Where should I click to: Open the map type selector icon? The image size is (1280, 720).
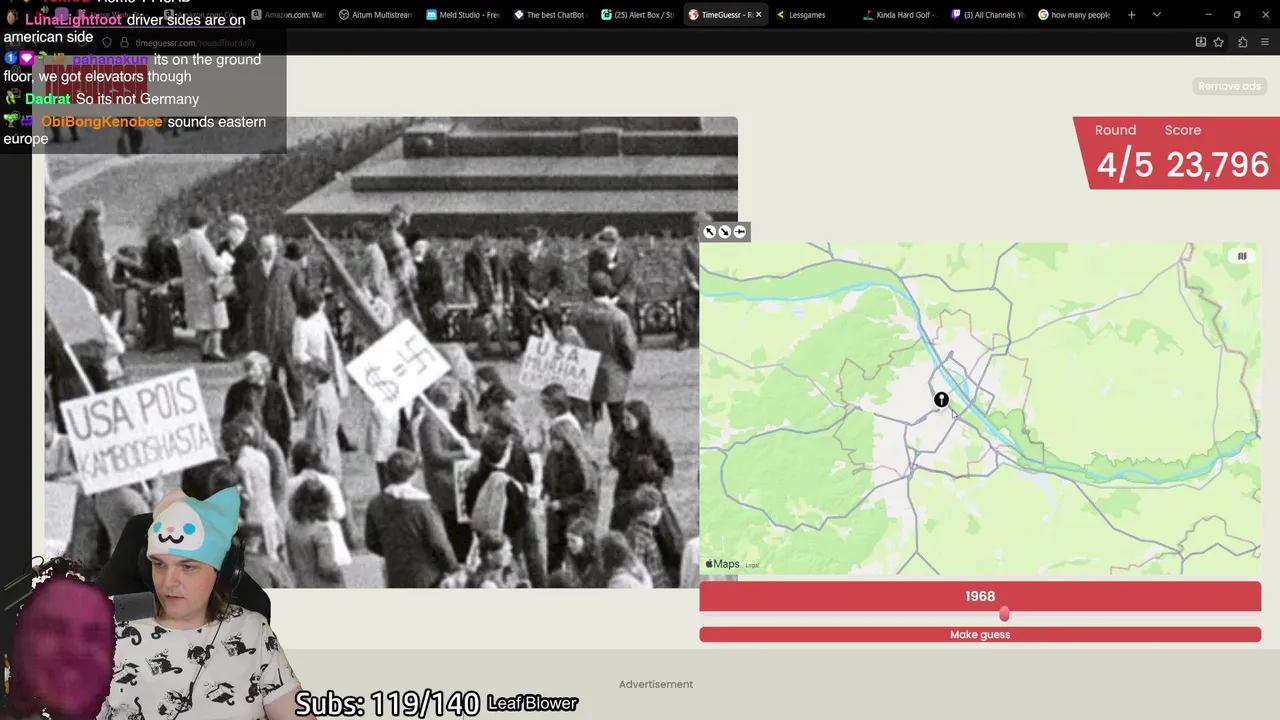pyautogui.click(x=1242, y=256)
